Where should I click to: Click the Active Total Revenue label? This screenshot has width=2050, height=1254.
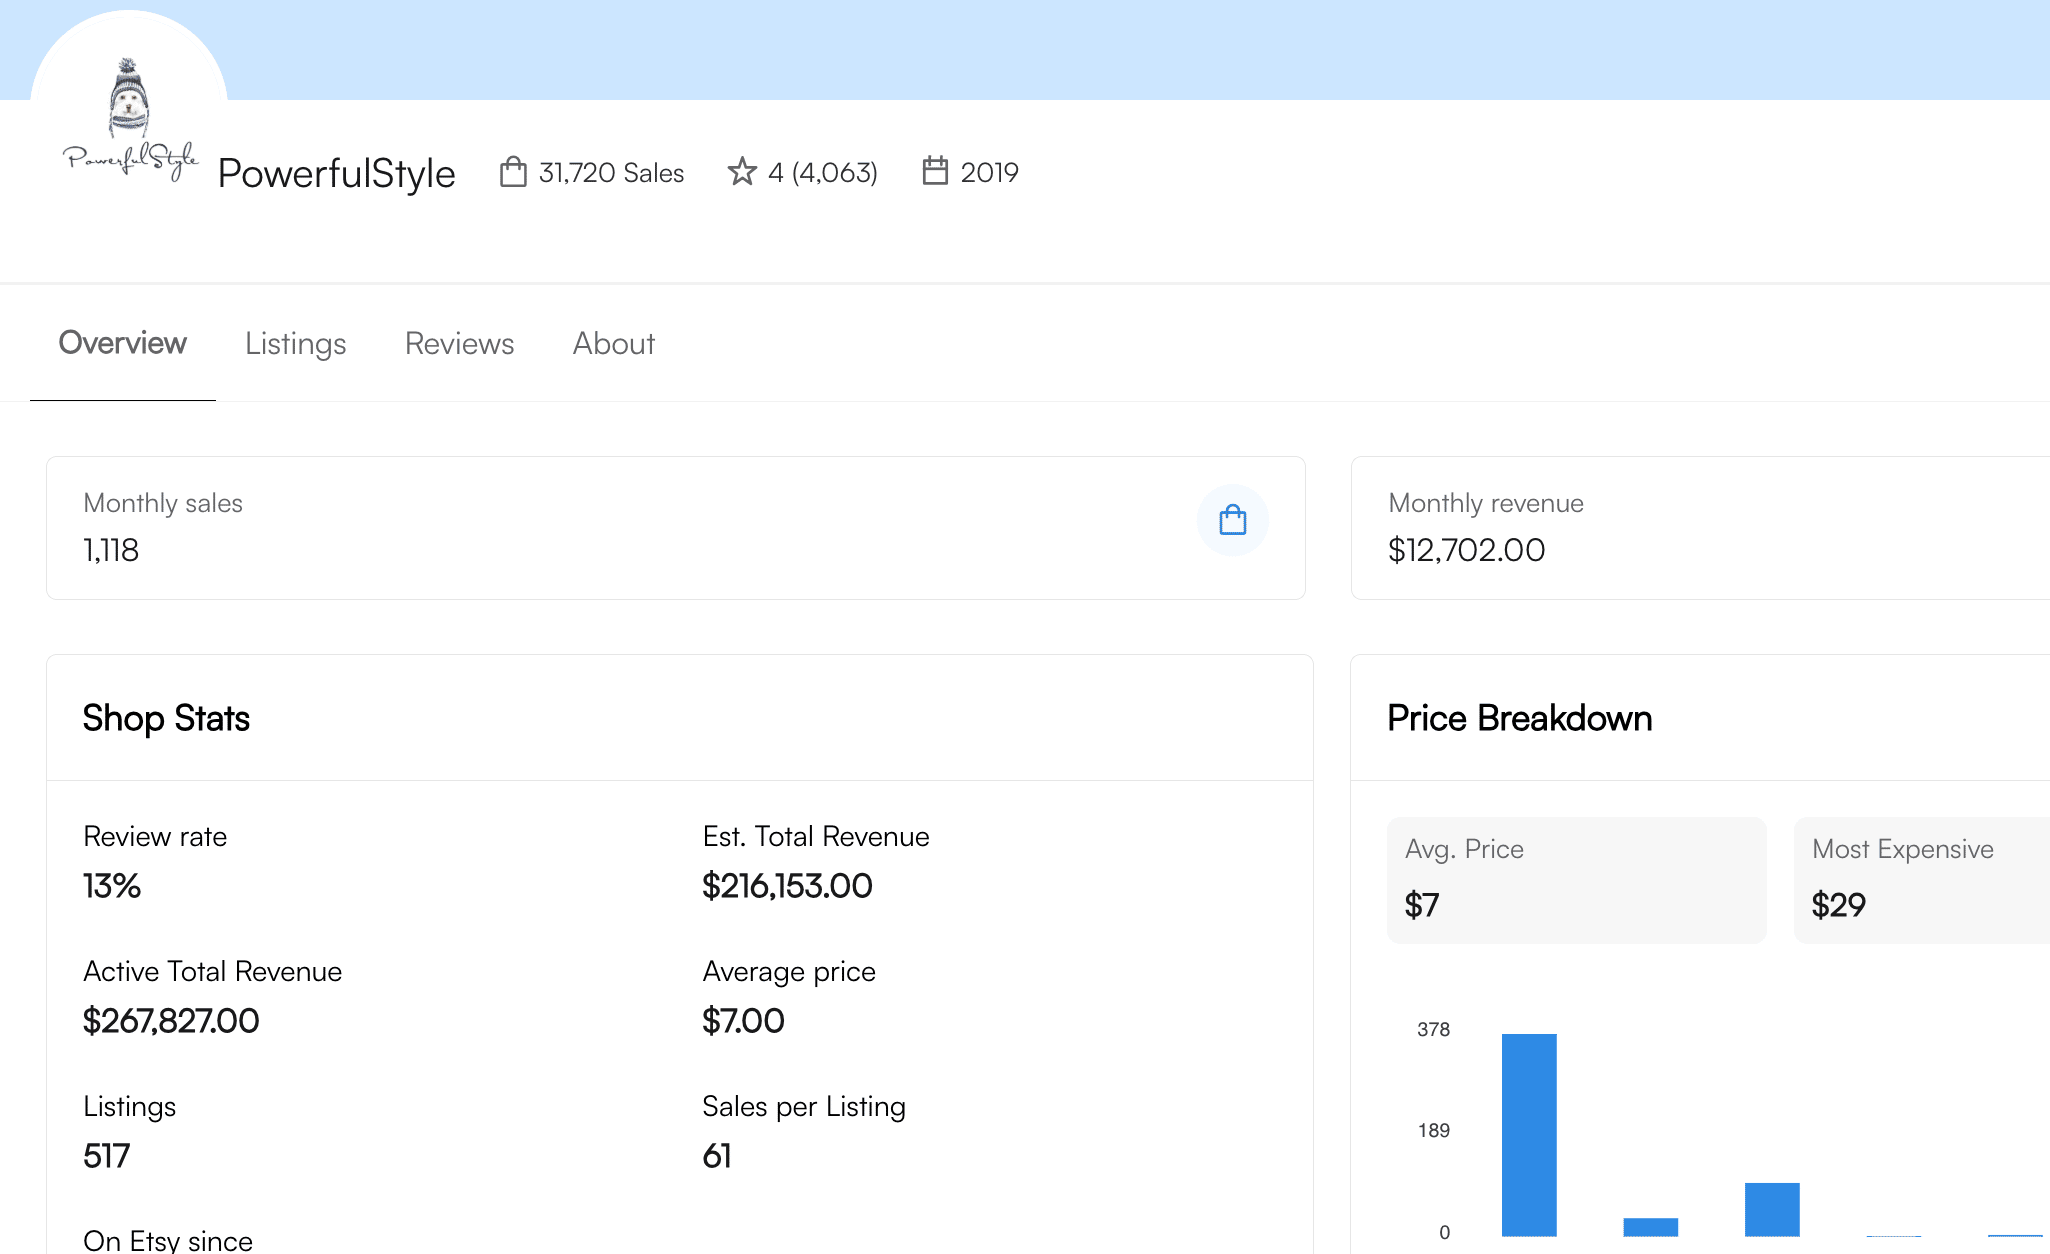(212, 971)
